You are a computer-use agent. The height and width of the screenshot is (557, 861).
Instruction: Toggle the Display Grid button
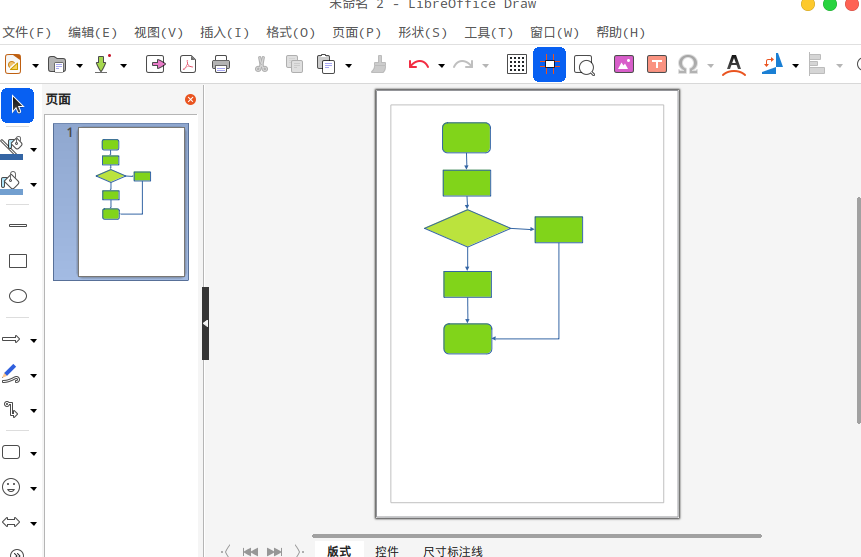(516, 65)
